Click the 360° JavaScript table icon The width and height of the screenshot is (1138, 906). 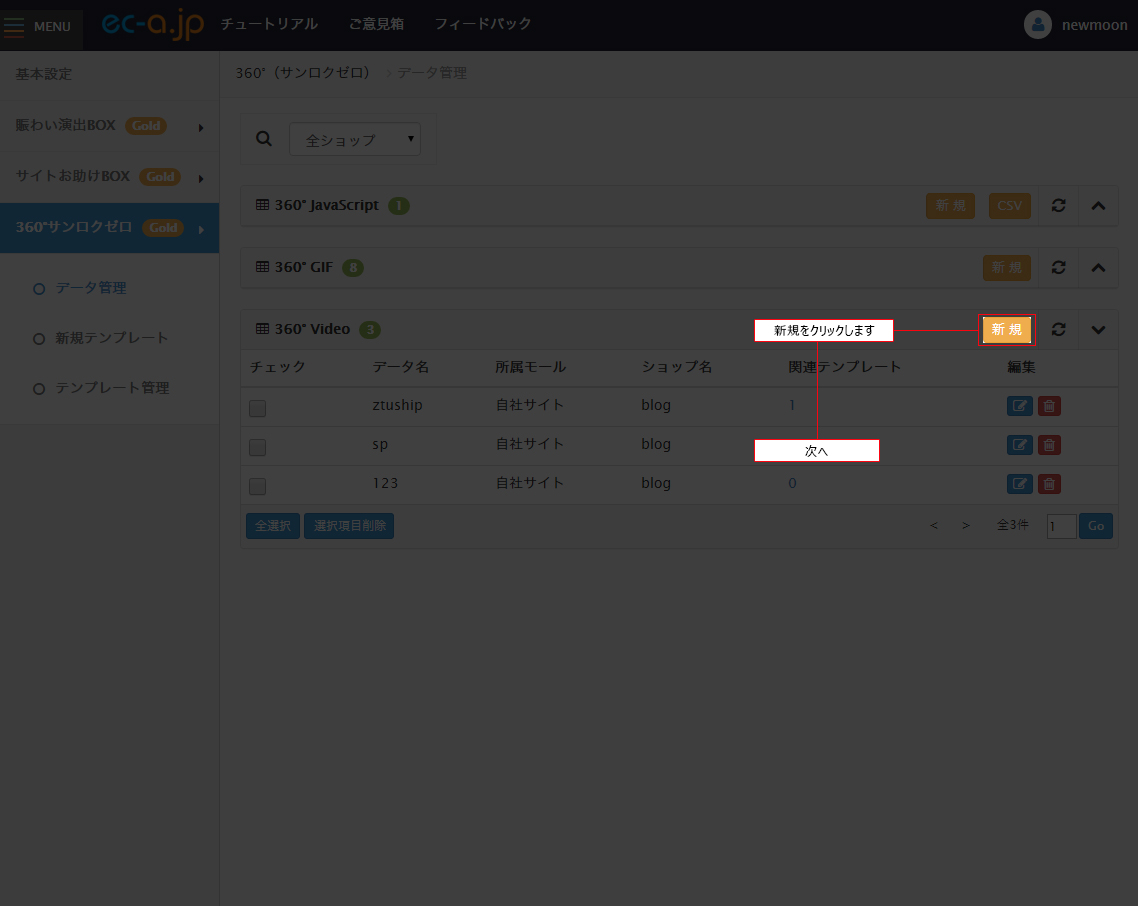(263, 205)
